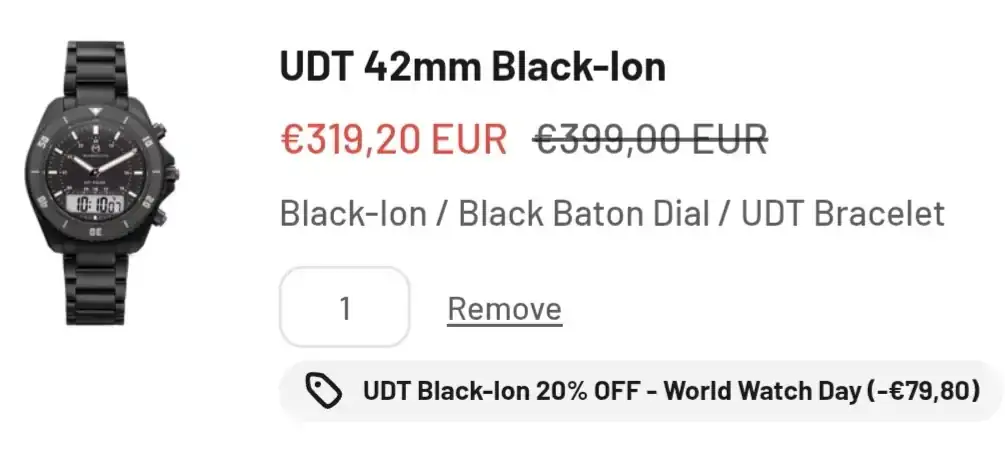Click the (-€79,80) discount amount
The width and height of the screenshot is (1005, 466).
coord(920,391)
